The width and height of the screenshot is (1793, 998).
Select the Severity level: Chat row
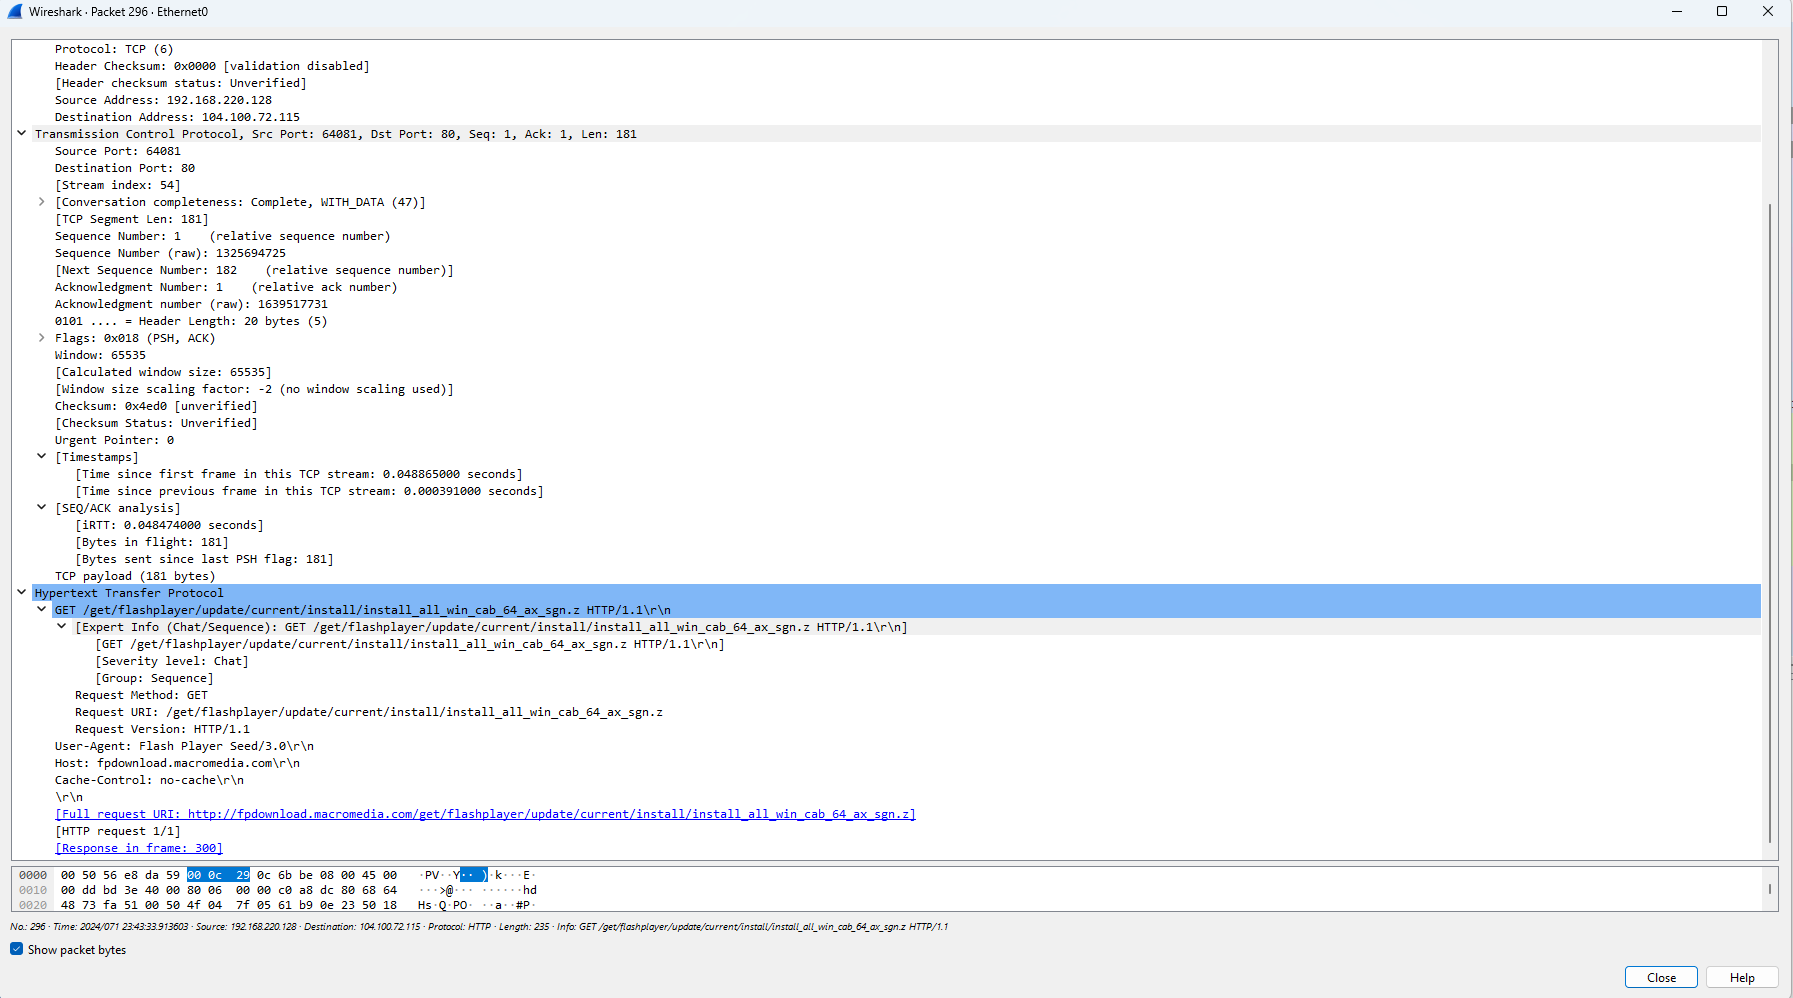pos(172,661)
